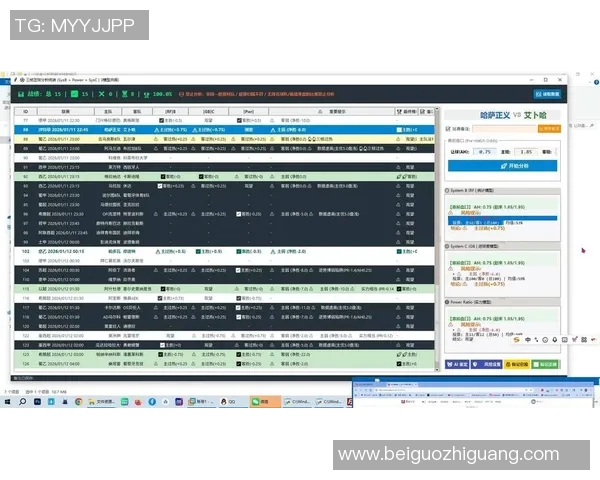
Task: Toggle the RF[B] checkbox in row 77
Action: [x=160, y=120]
